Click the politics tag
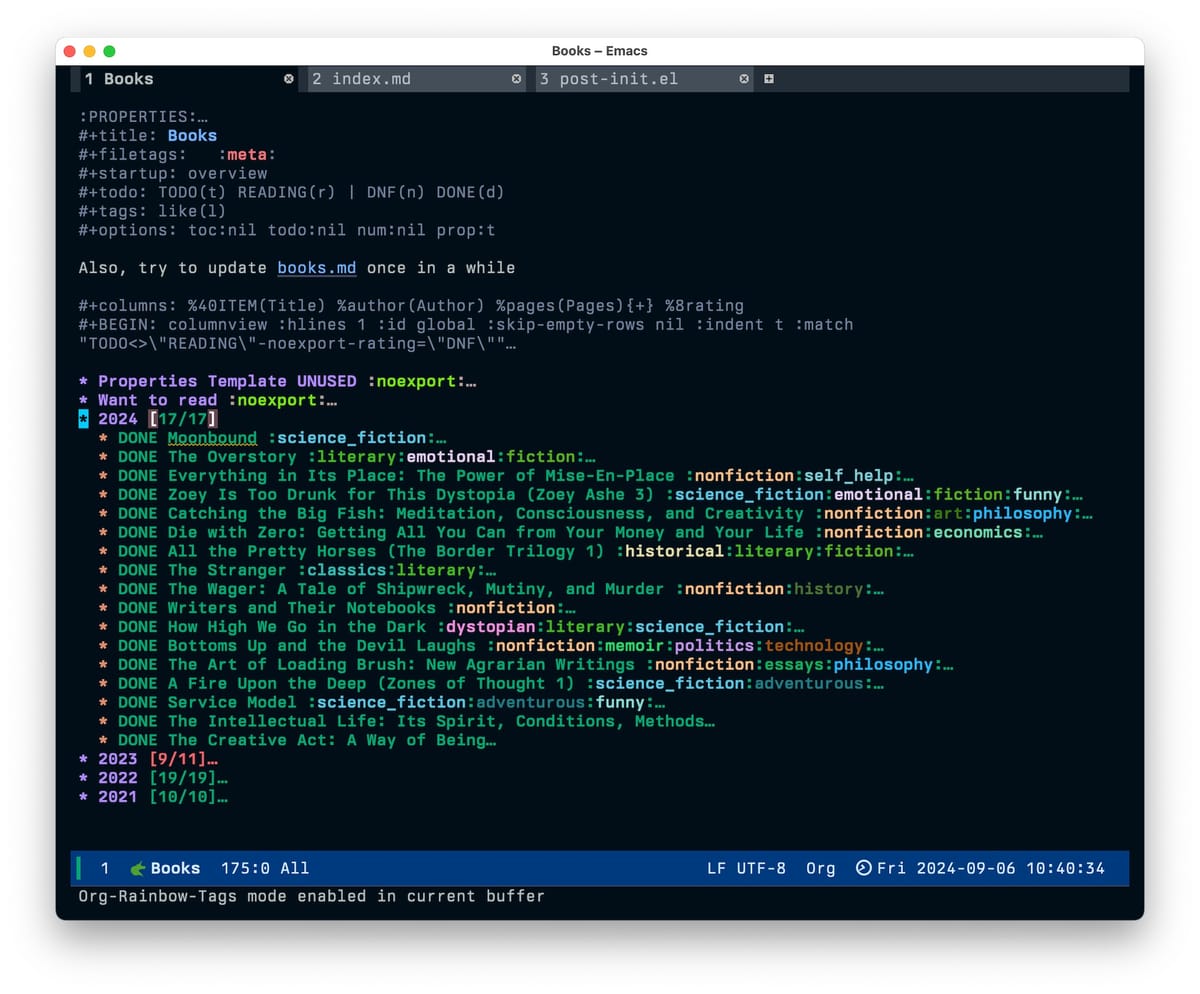Viewport: 1200px width, 994px height. point(715,647)
